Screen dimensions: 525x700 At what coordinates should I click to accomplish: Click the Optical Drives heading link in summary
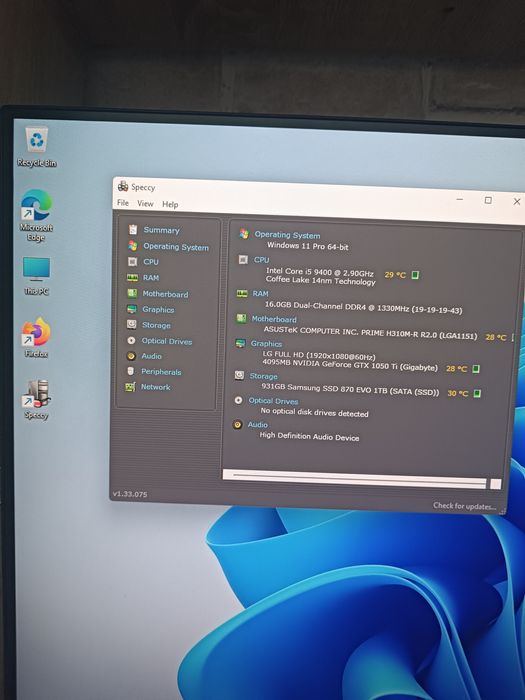[273, 401]
